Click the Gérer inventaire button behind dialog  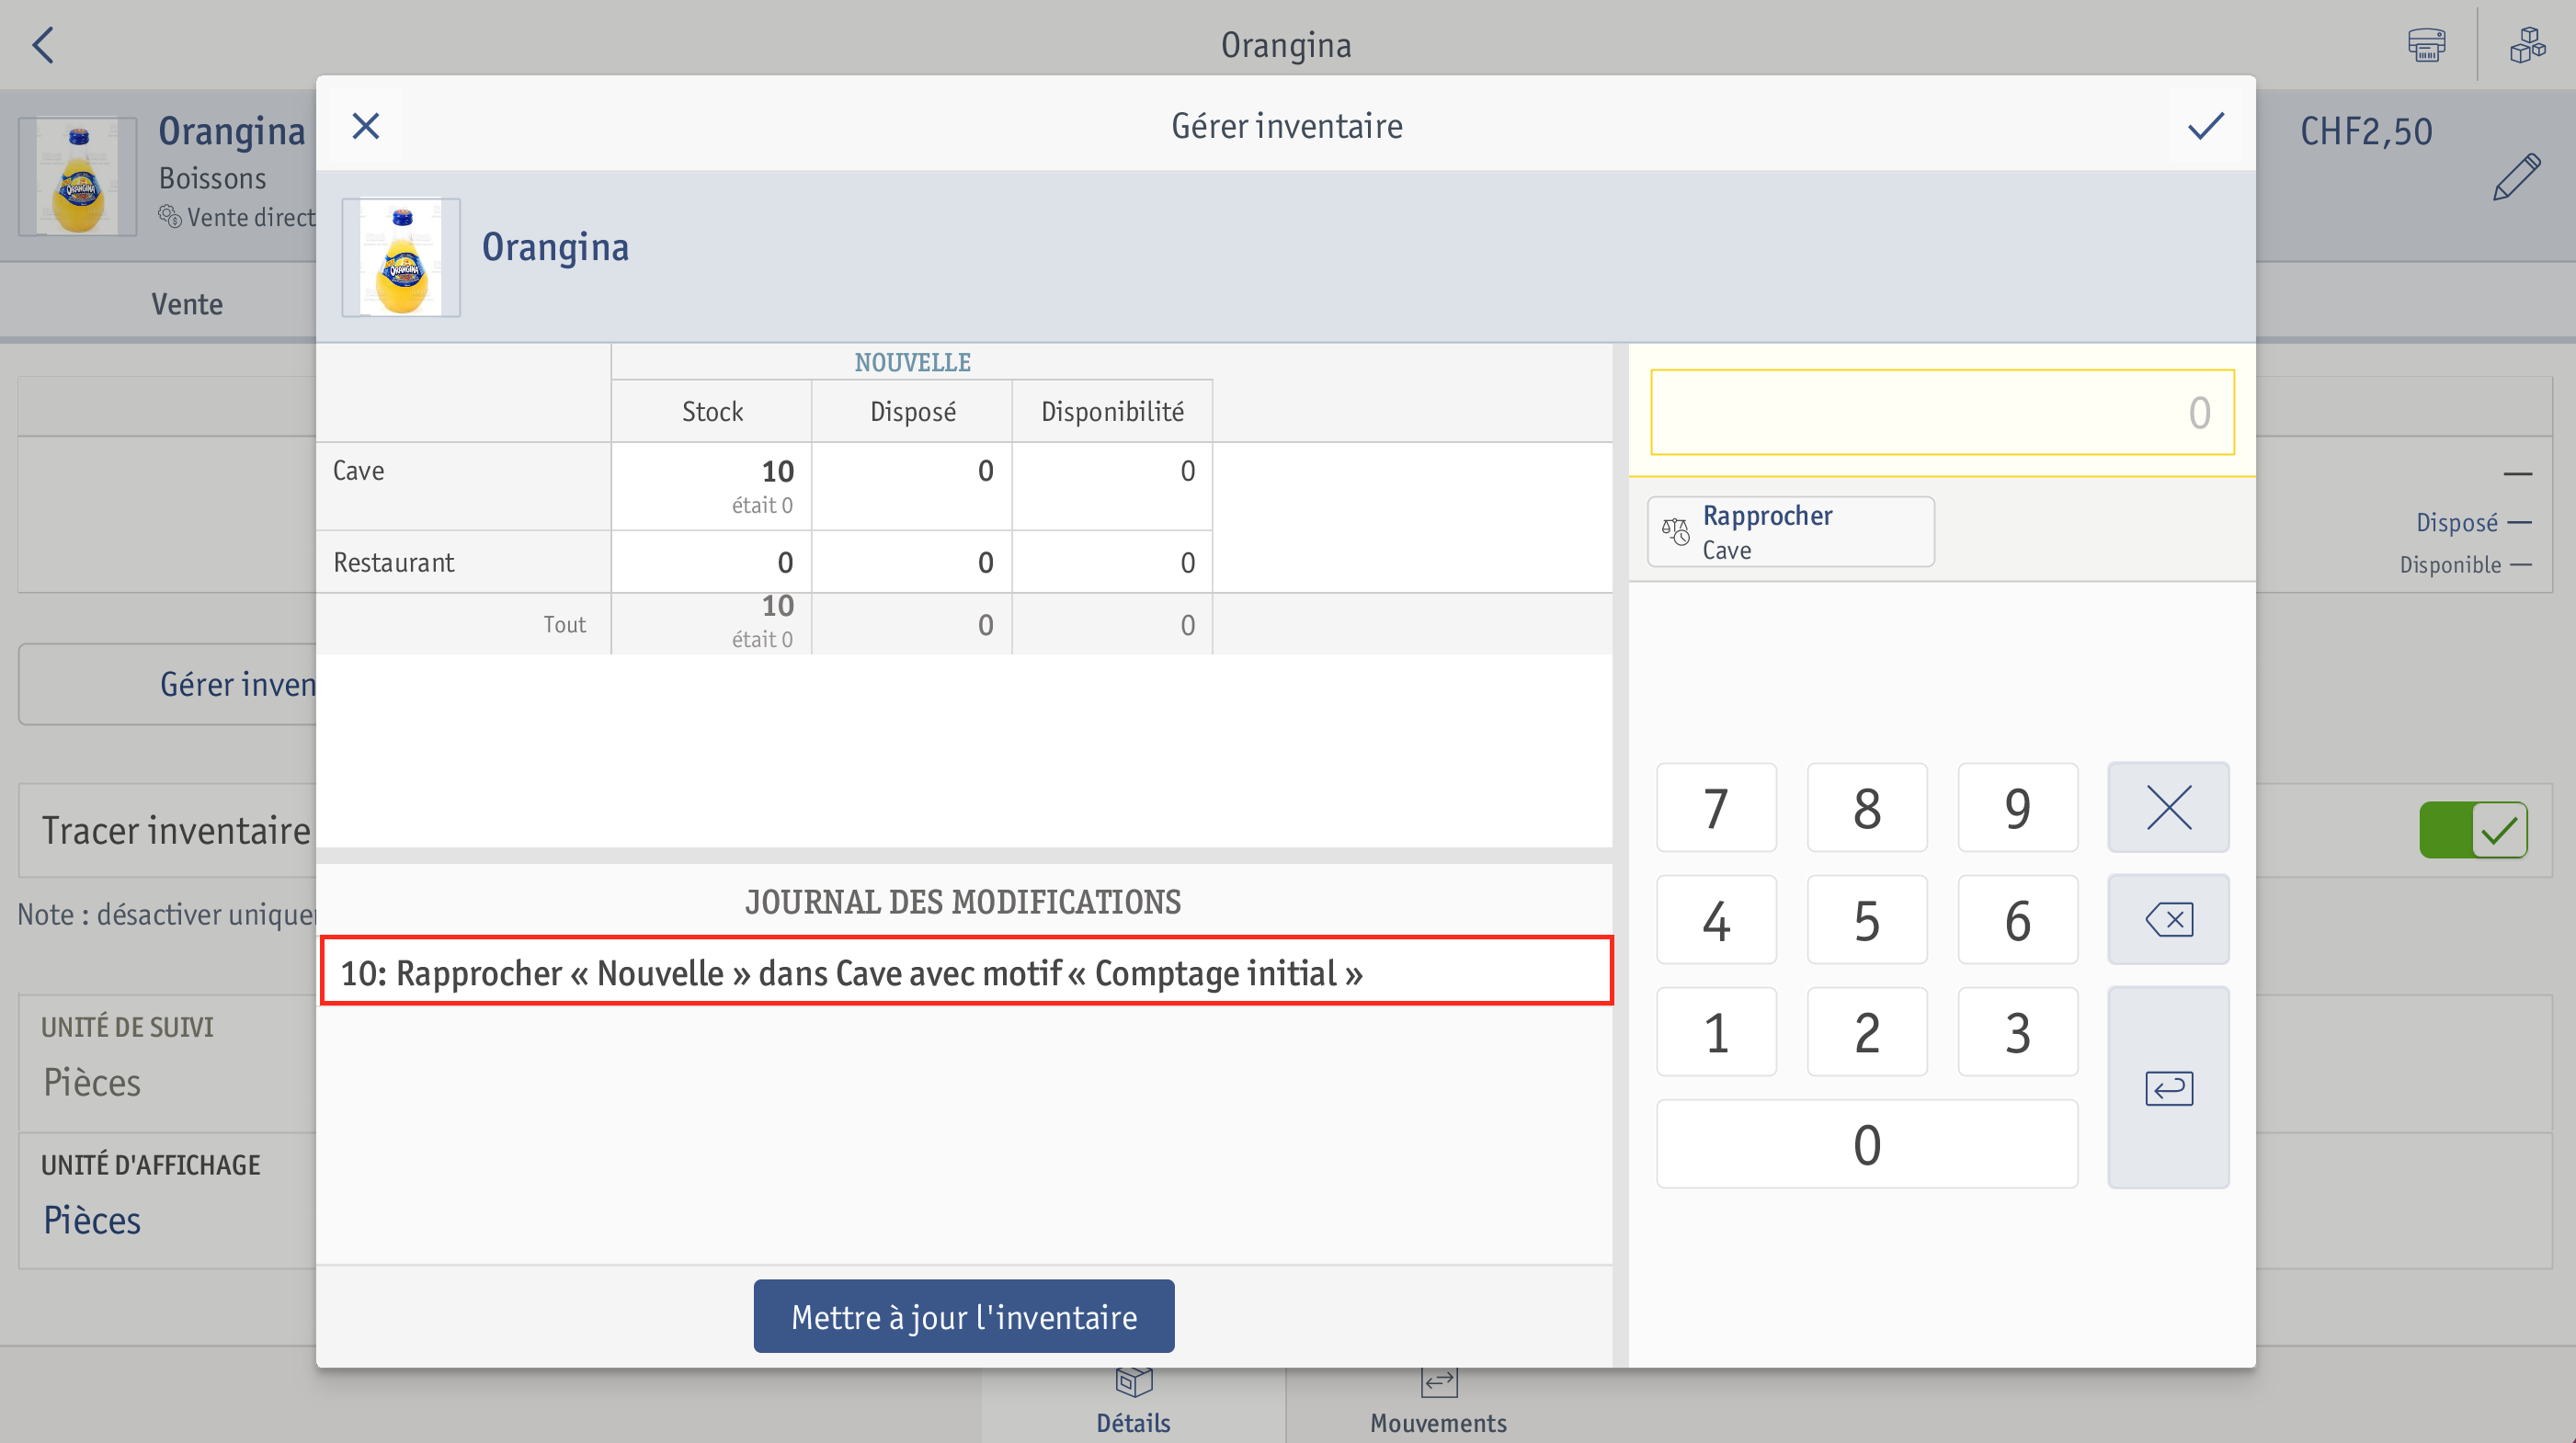(168, 684)
